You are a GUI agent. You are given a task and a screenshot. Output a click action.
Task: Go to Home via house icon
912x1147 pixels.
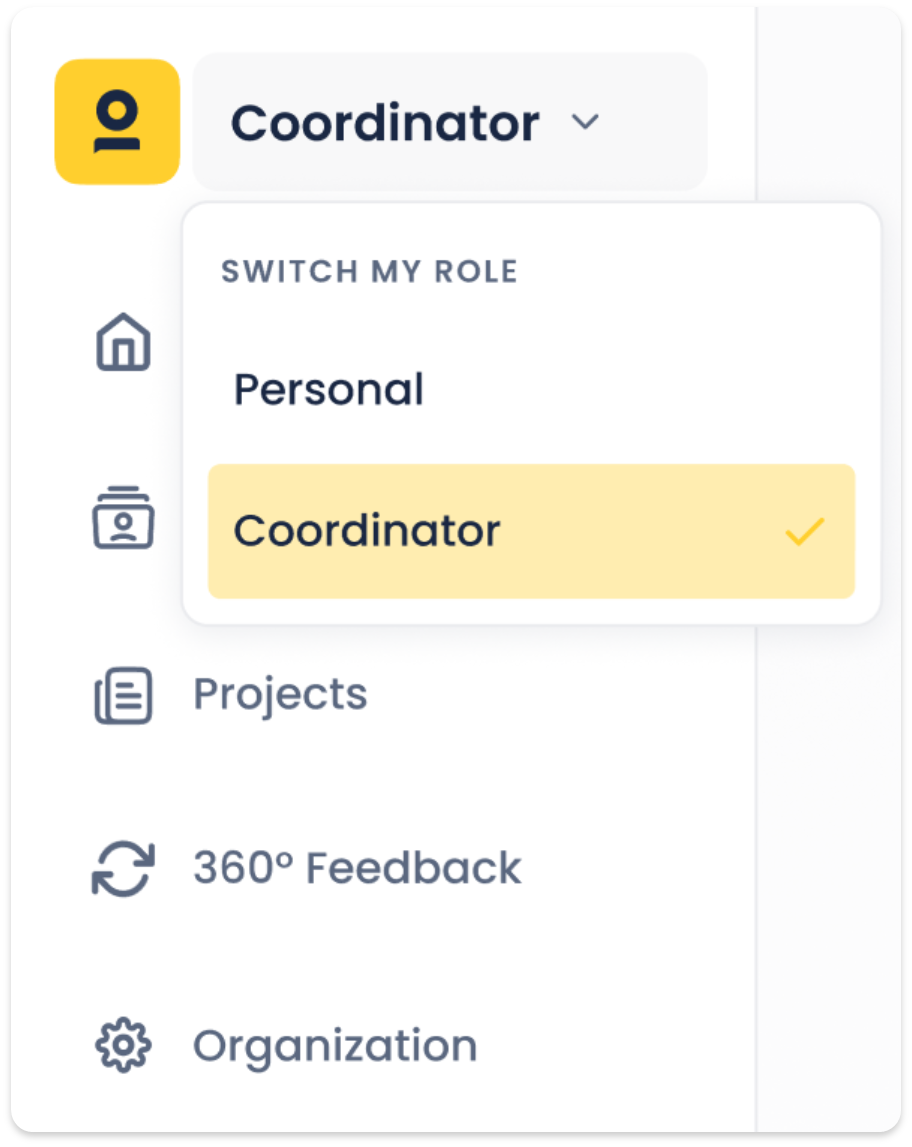coord(124,342)
